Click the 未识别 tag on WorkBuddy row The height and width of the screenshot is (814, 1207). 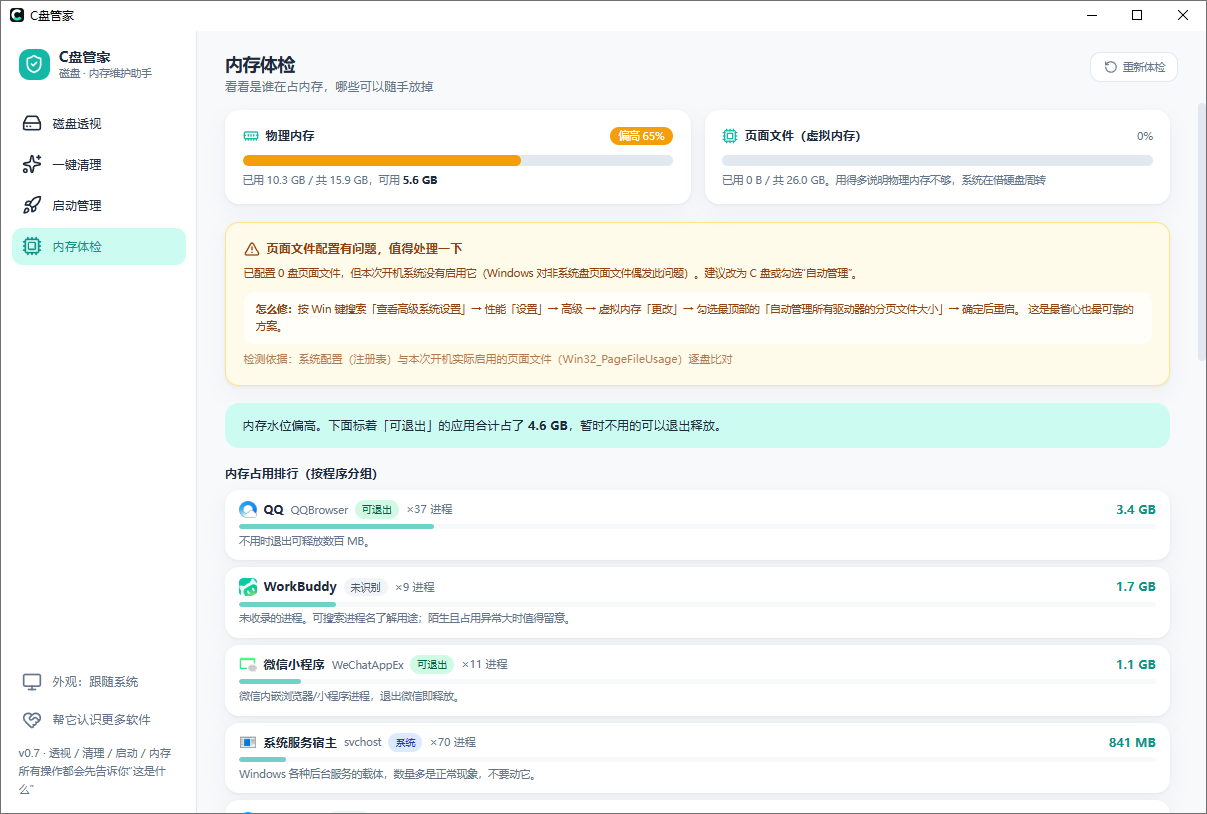[365, 587]
